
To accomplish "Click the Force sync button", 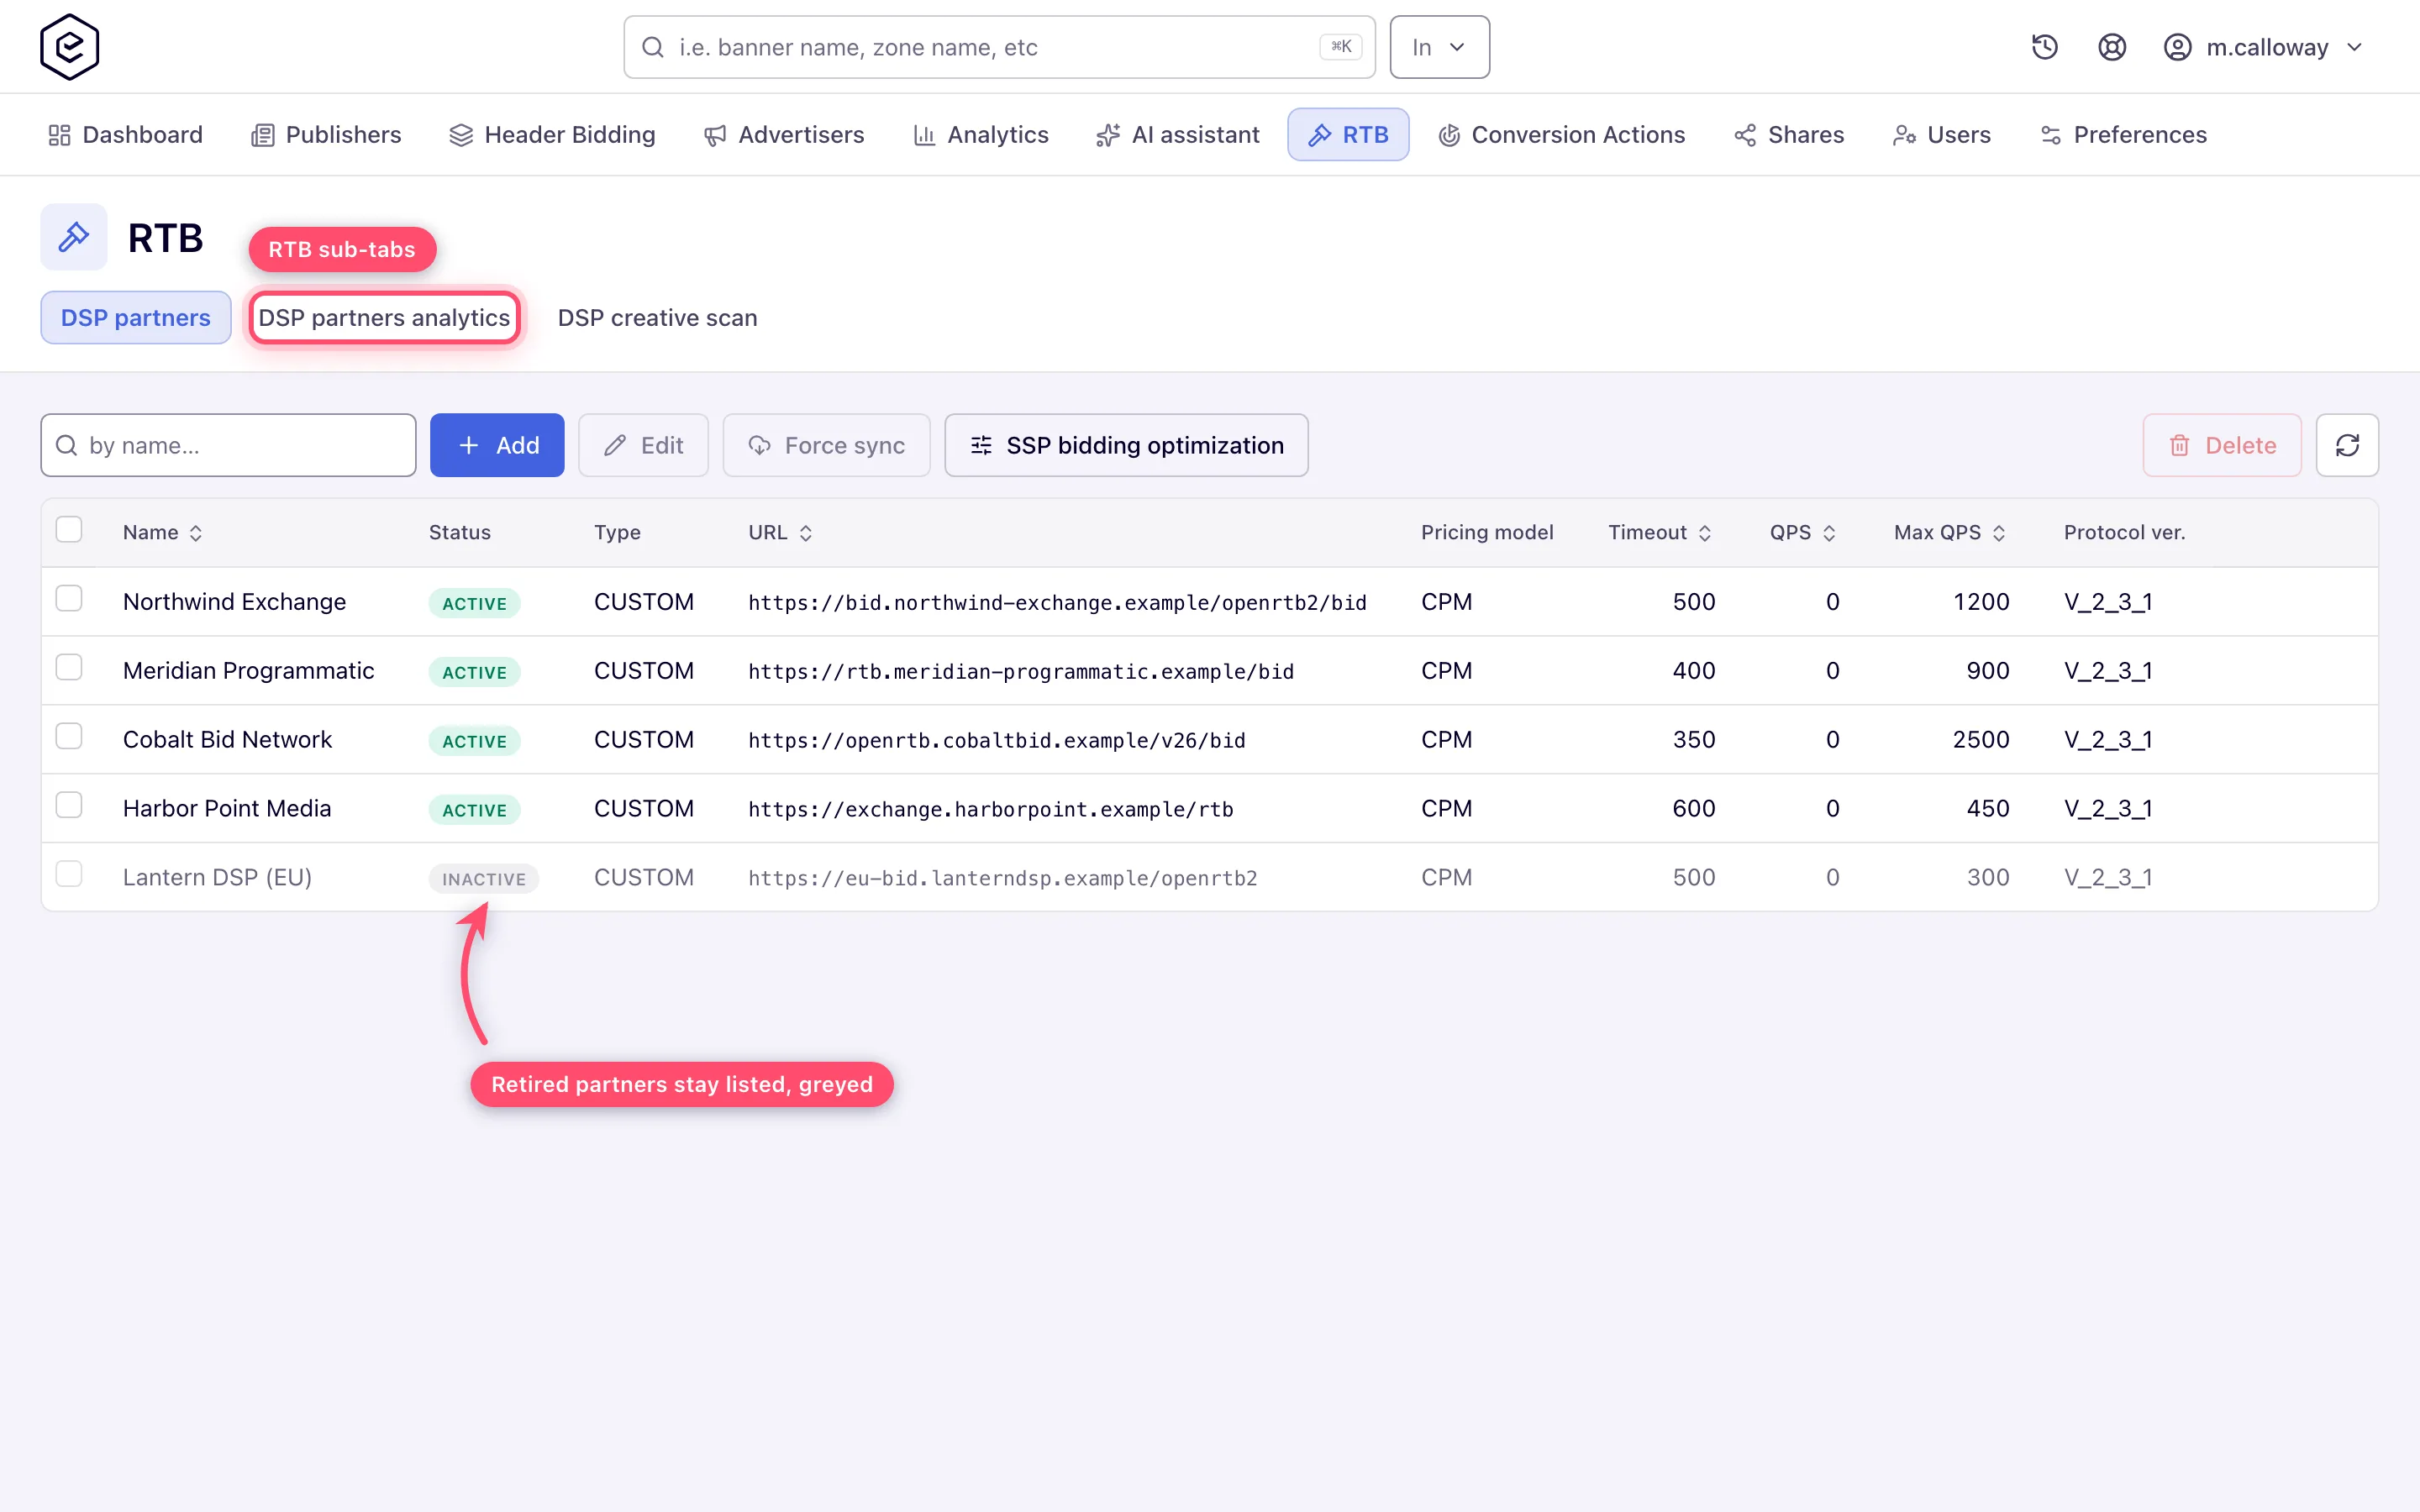I will (x=826, y=445).
